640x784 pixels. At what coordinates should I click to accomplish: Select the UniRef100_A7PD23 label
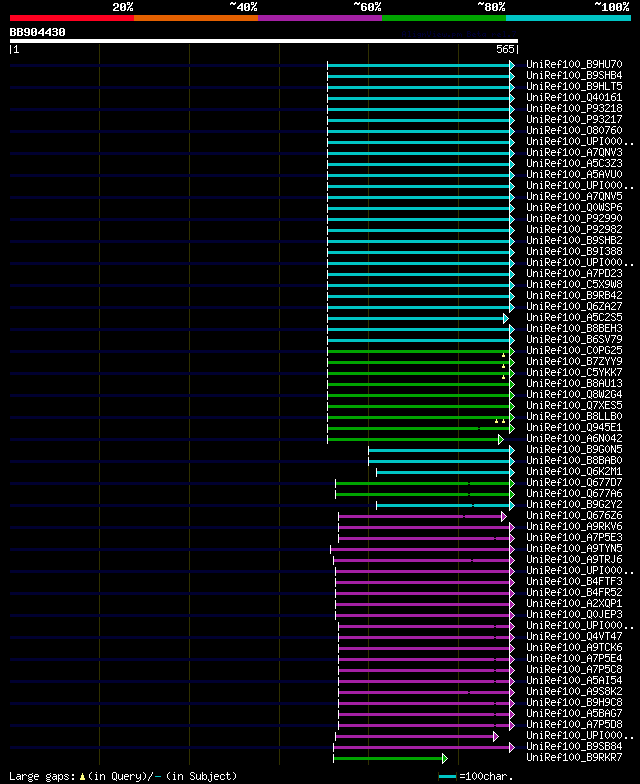[574, 274]
